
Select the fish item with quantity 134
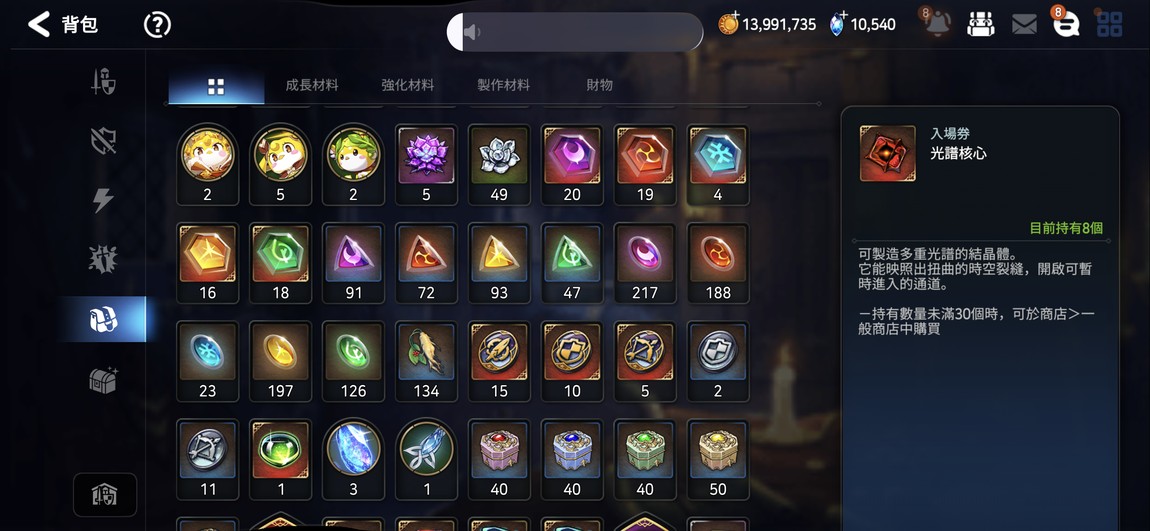click(x=426, y=361)
